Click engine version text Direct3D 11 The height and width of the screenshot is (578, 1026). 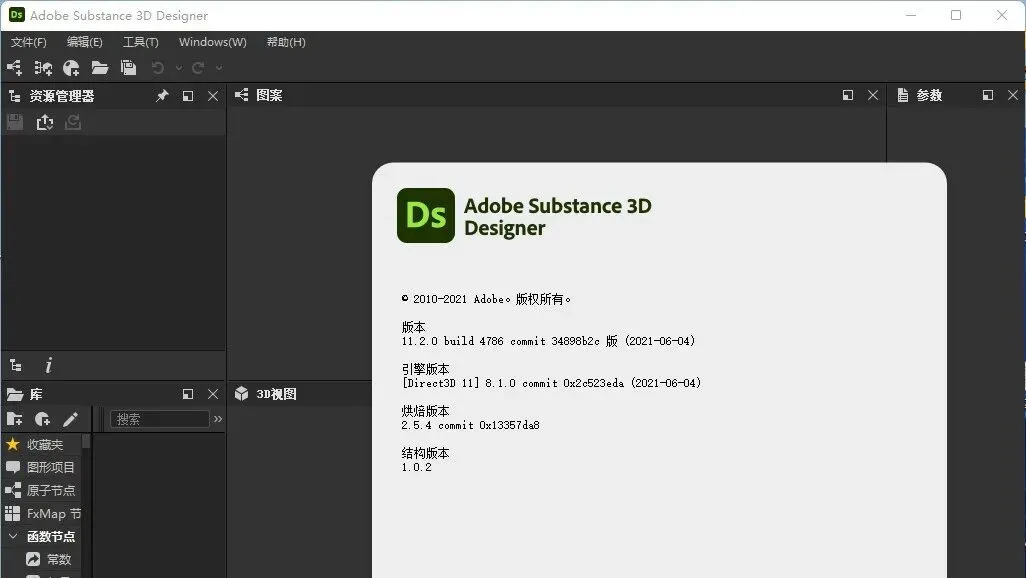coord(552,383)
